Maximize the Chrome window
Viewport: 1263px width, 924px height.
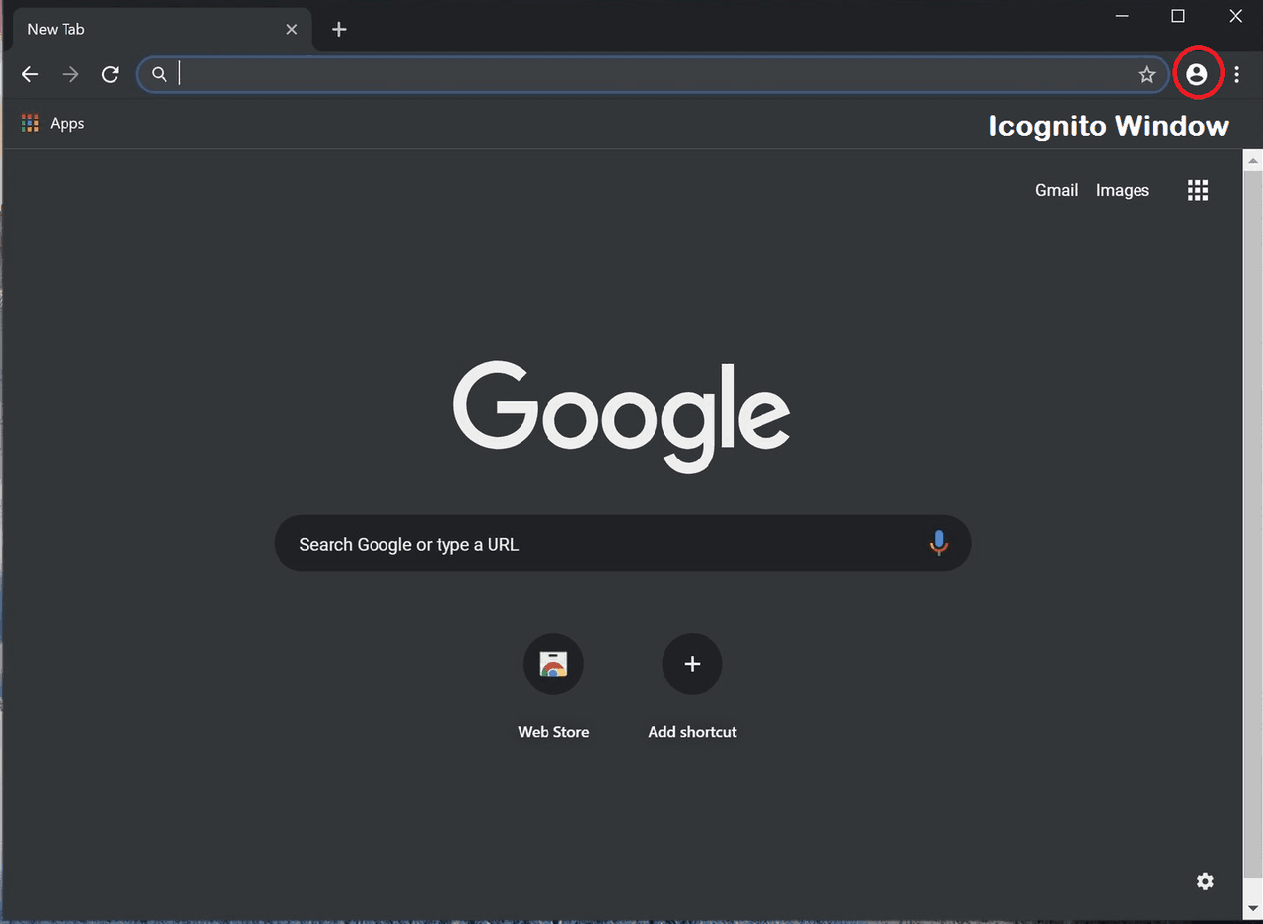click(1178, 15)
